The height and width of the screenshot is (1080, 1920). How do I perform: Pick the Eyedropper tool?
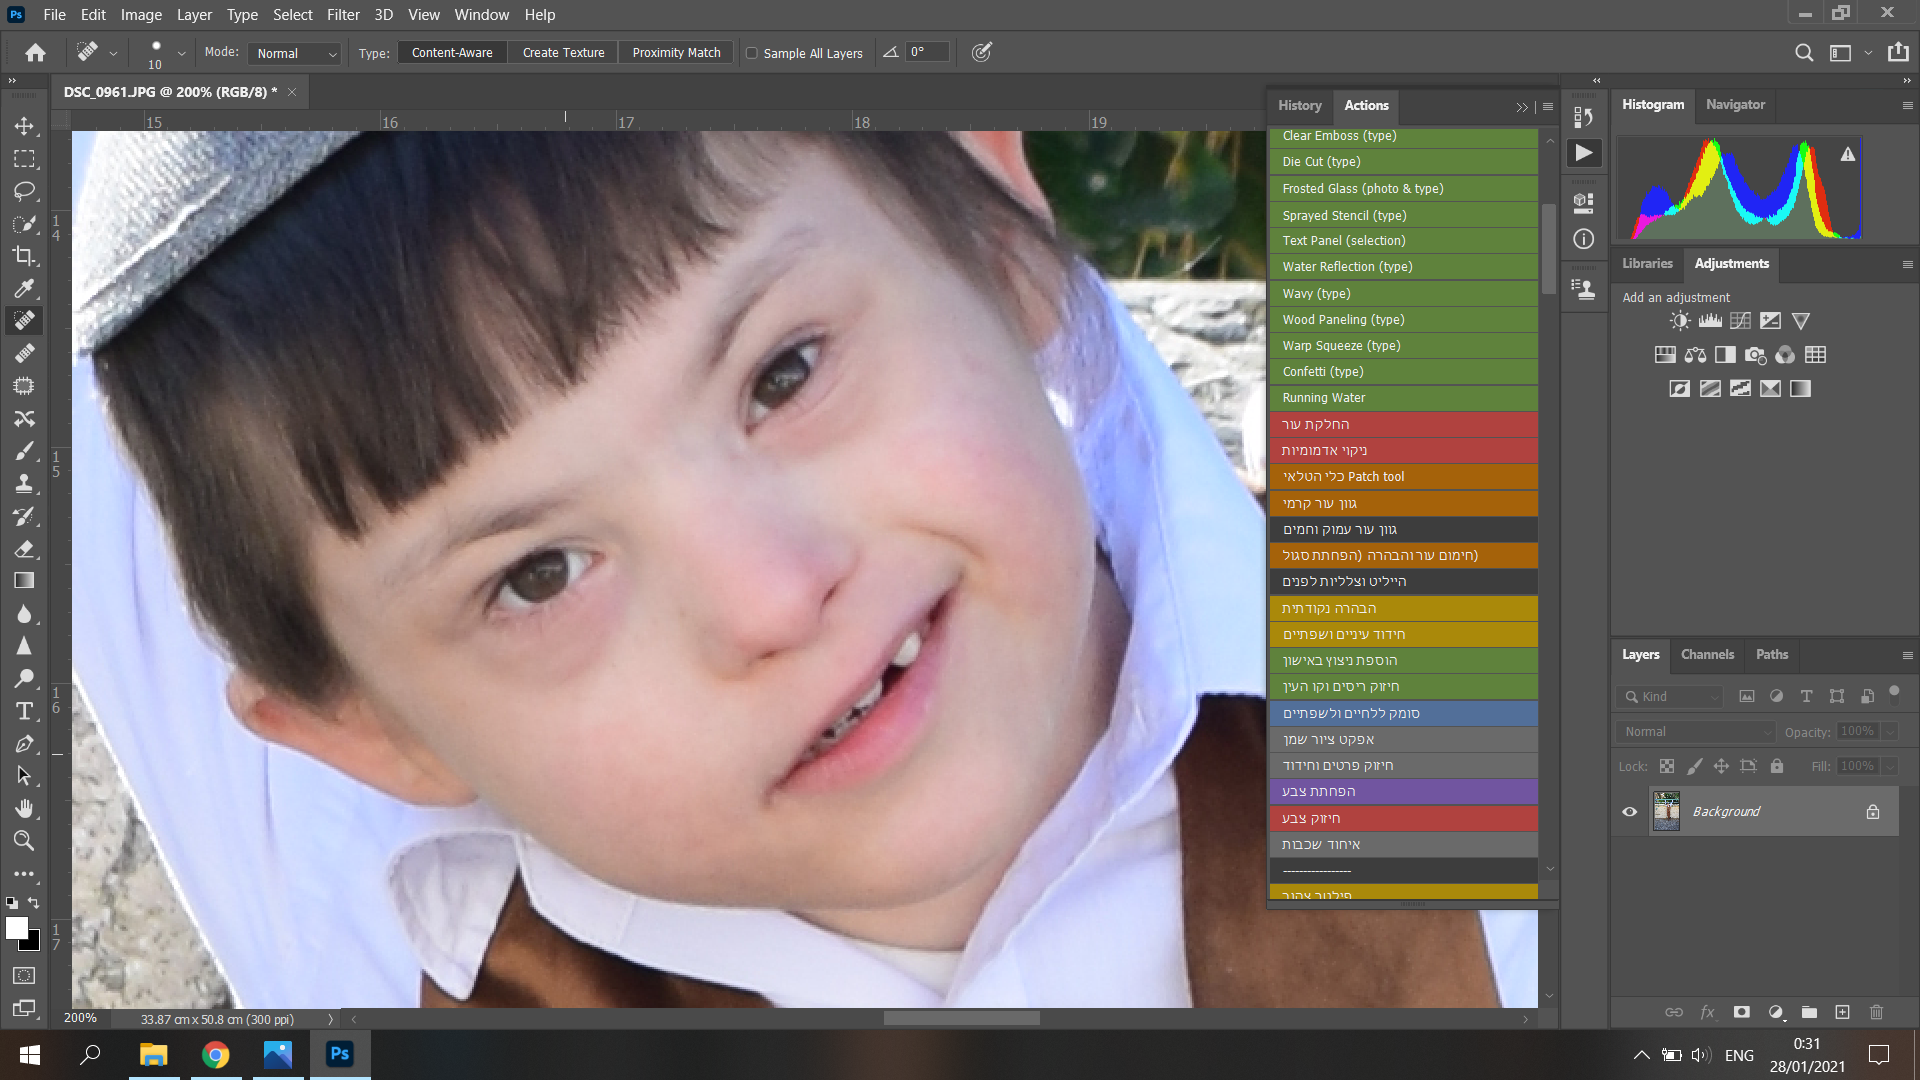click(x=24, y=289)
